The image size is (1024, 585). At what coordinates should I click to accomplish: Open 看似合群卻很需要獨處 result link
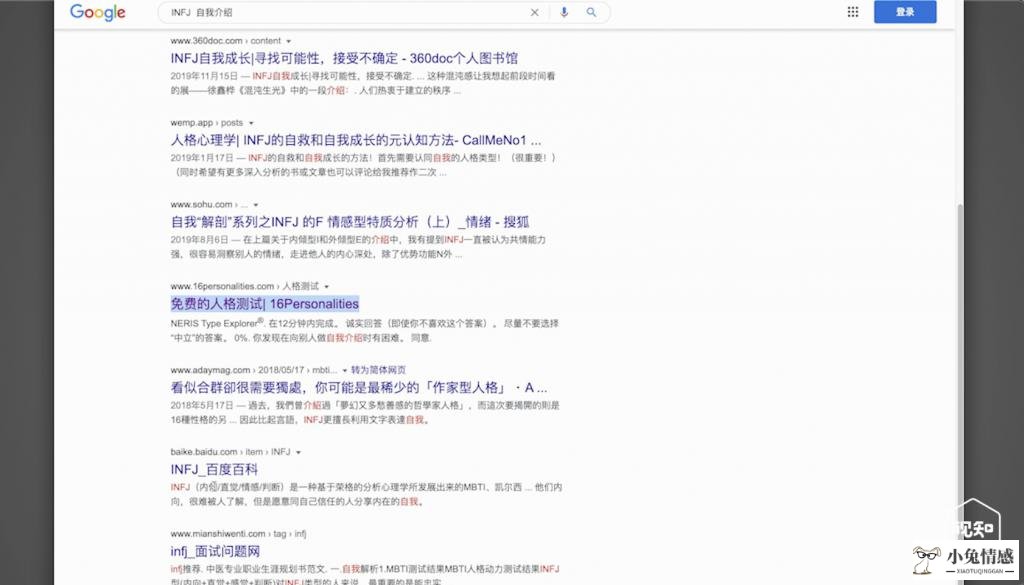(x=359, y=388)
